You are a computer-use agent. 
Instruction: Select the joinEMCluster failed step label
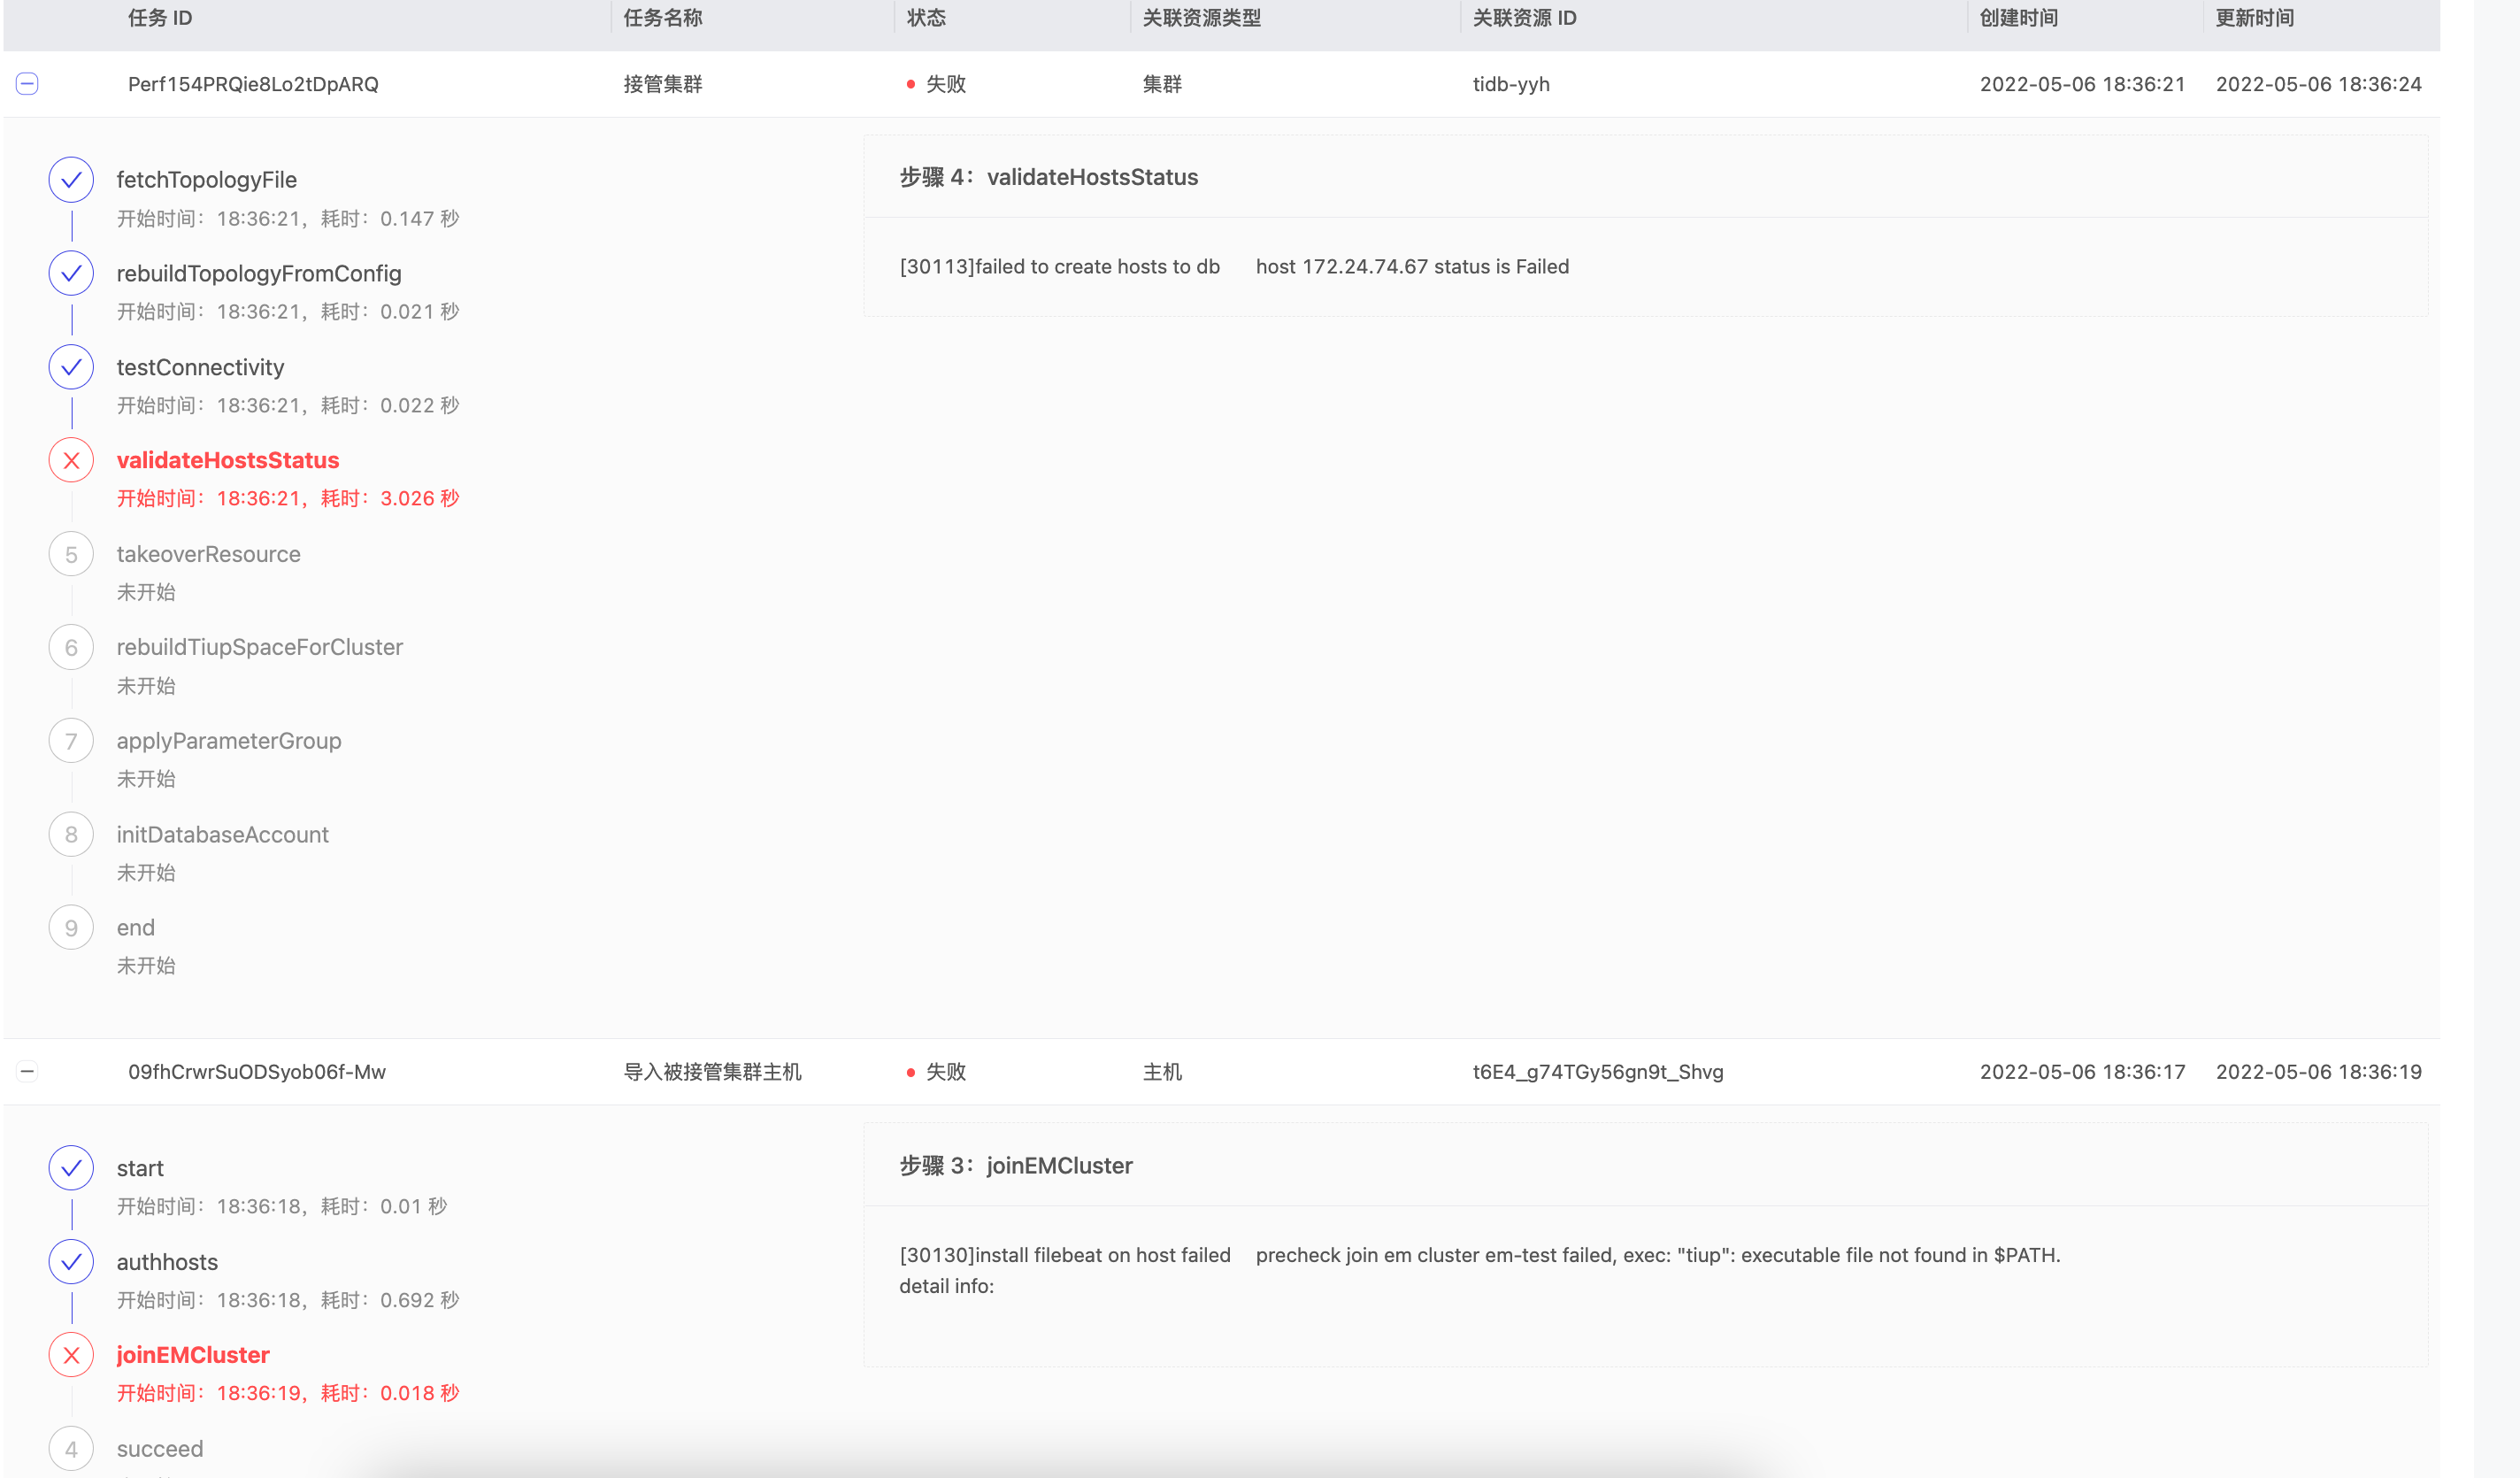click(193, 1355)
